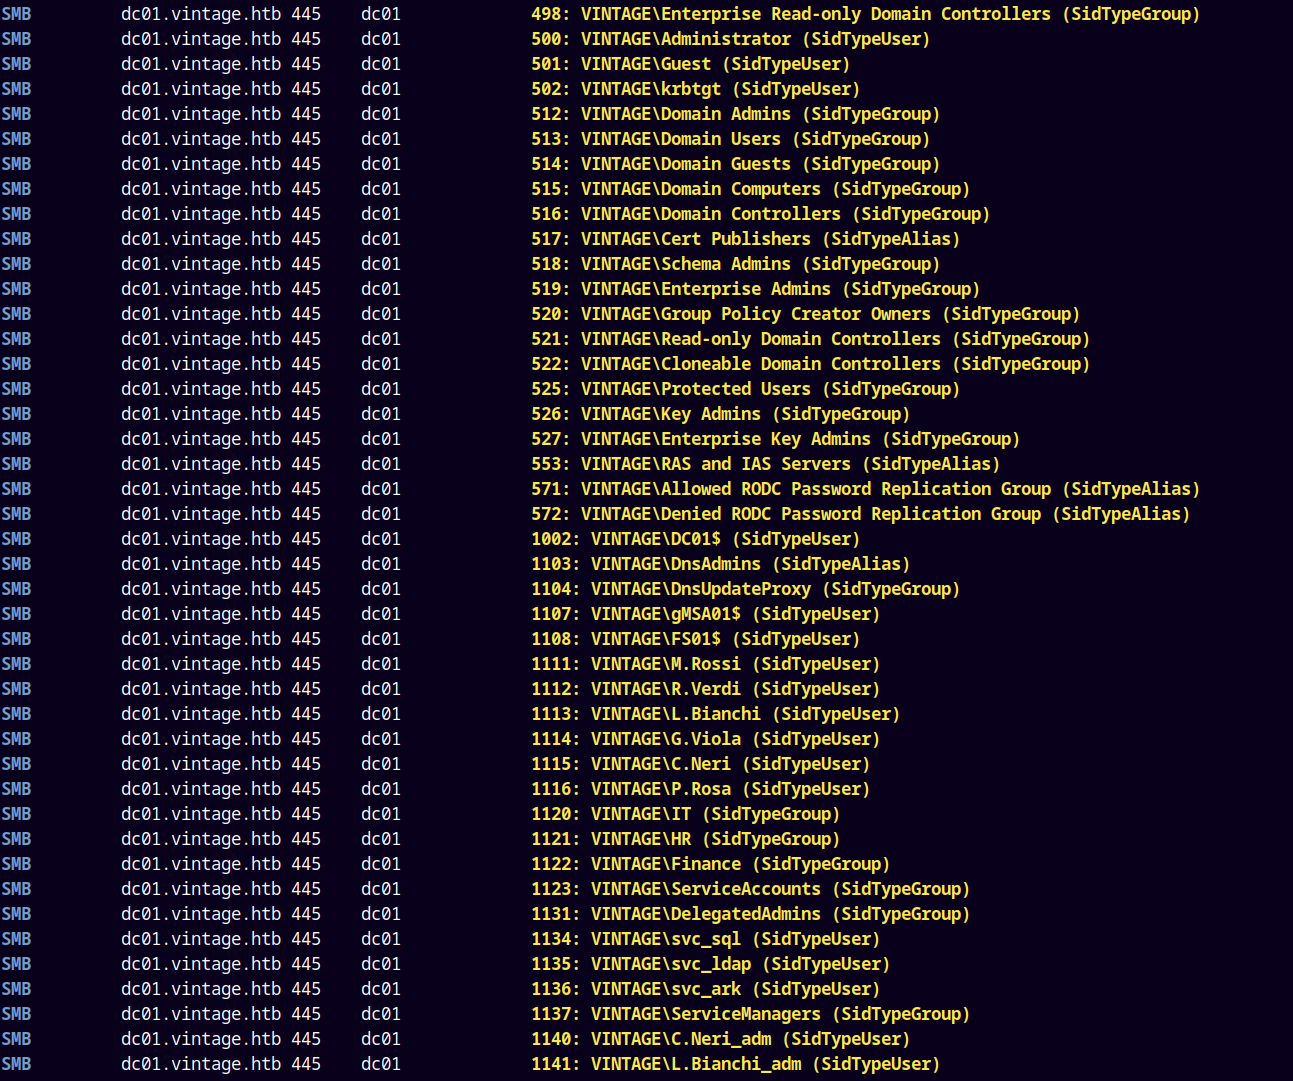Click hostname "dc01" on the svc_sql row

[381, 939]
